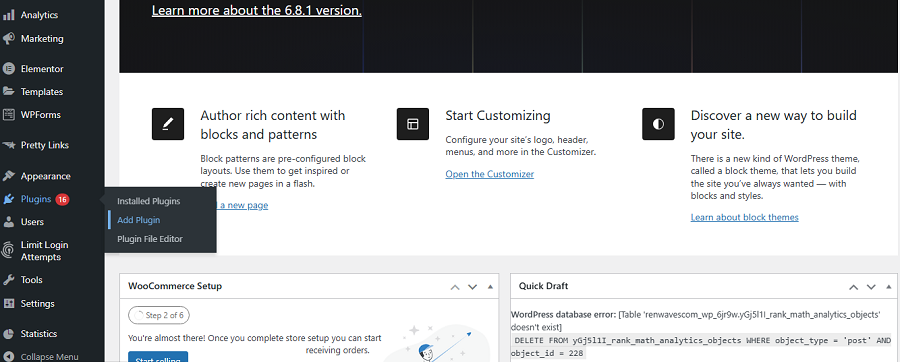Click the Pretty Links star icon
Image resolution: width=900 pixels, height=362 pixels.
9,145
